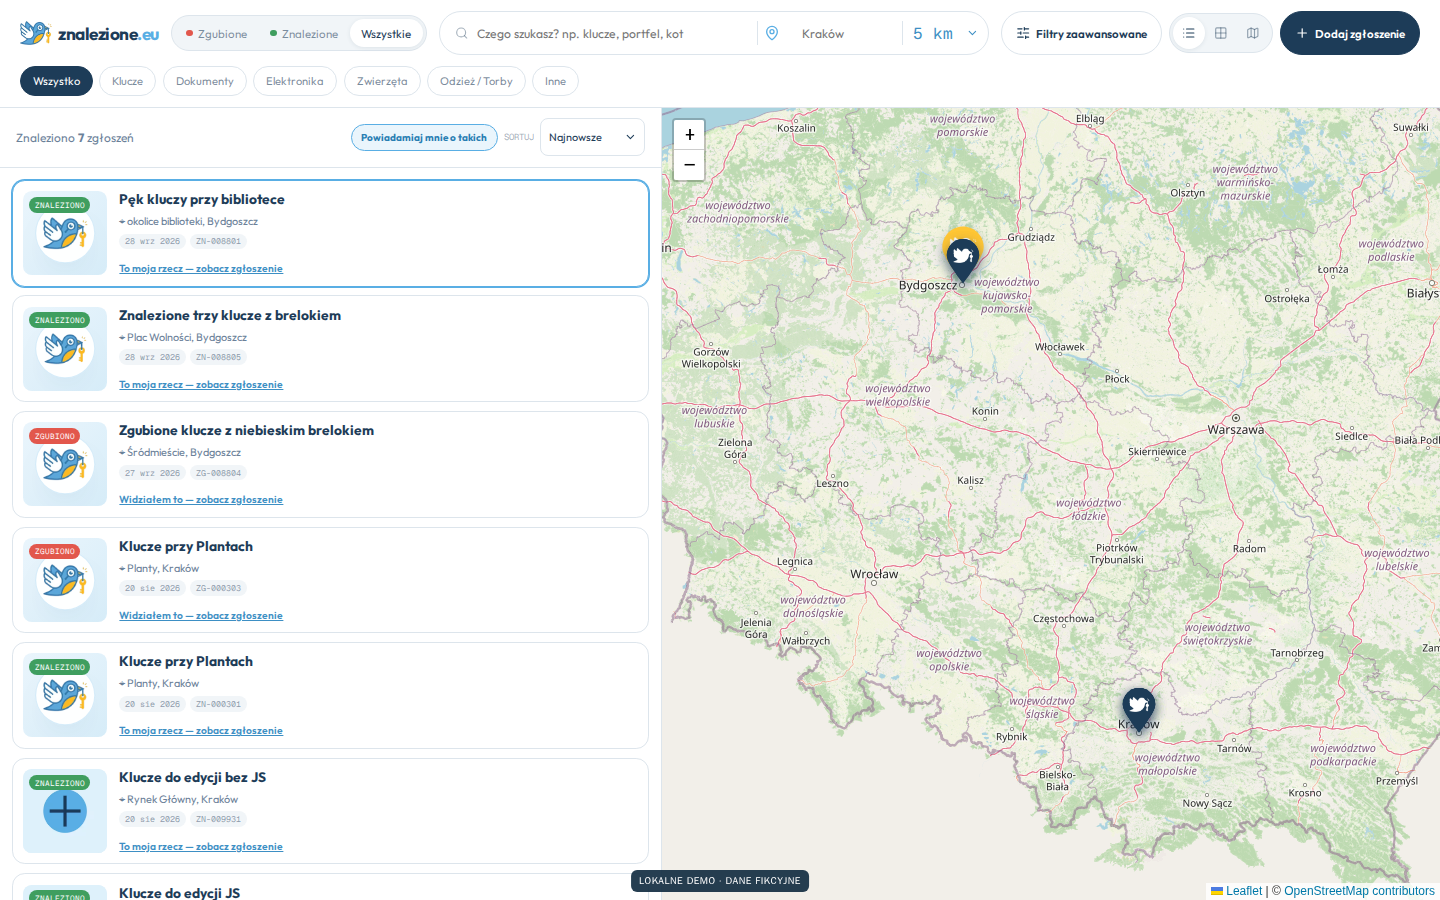Screen dimensions: 1440x900
Task: Open 'To moja rzecz' link for Plac Wolności listing
Action: (201, 384)
